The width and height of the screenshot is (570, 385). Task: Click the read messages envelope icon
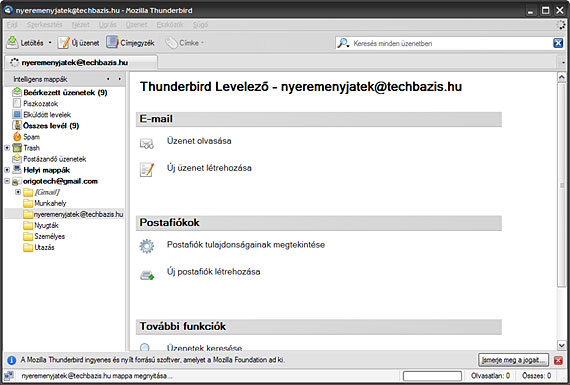(x=147, y=144)
